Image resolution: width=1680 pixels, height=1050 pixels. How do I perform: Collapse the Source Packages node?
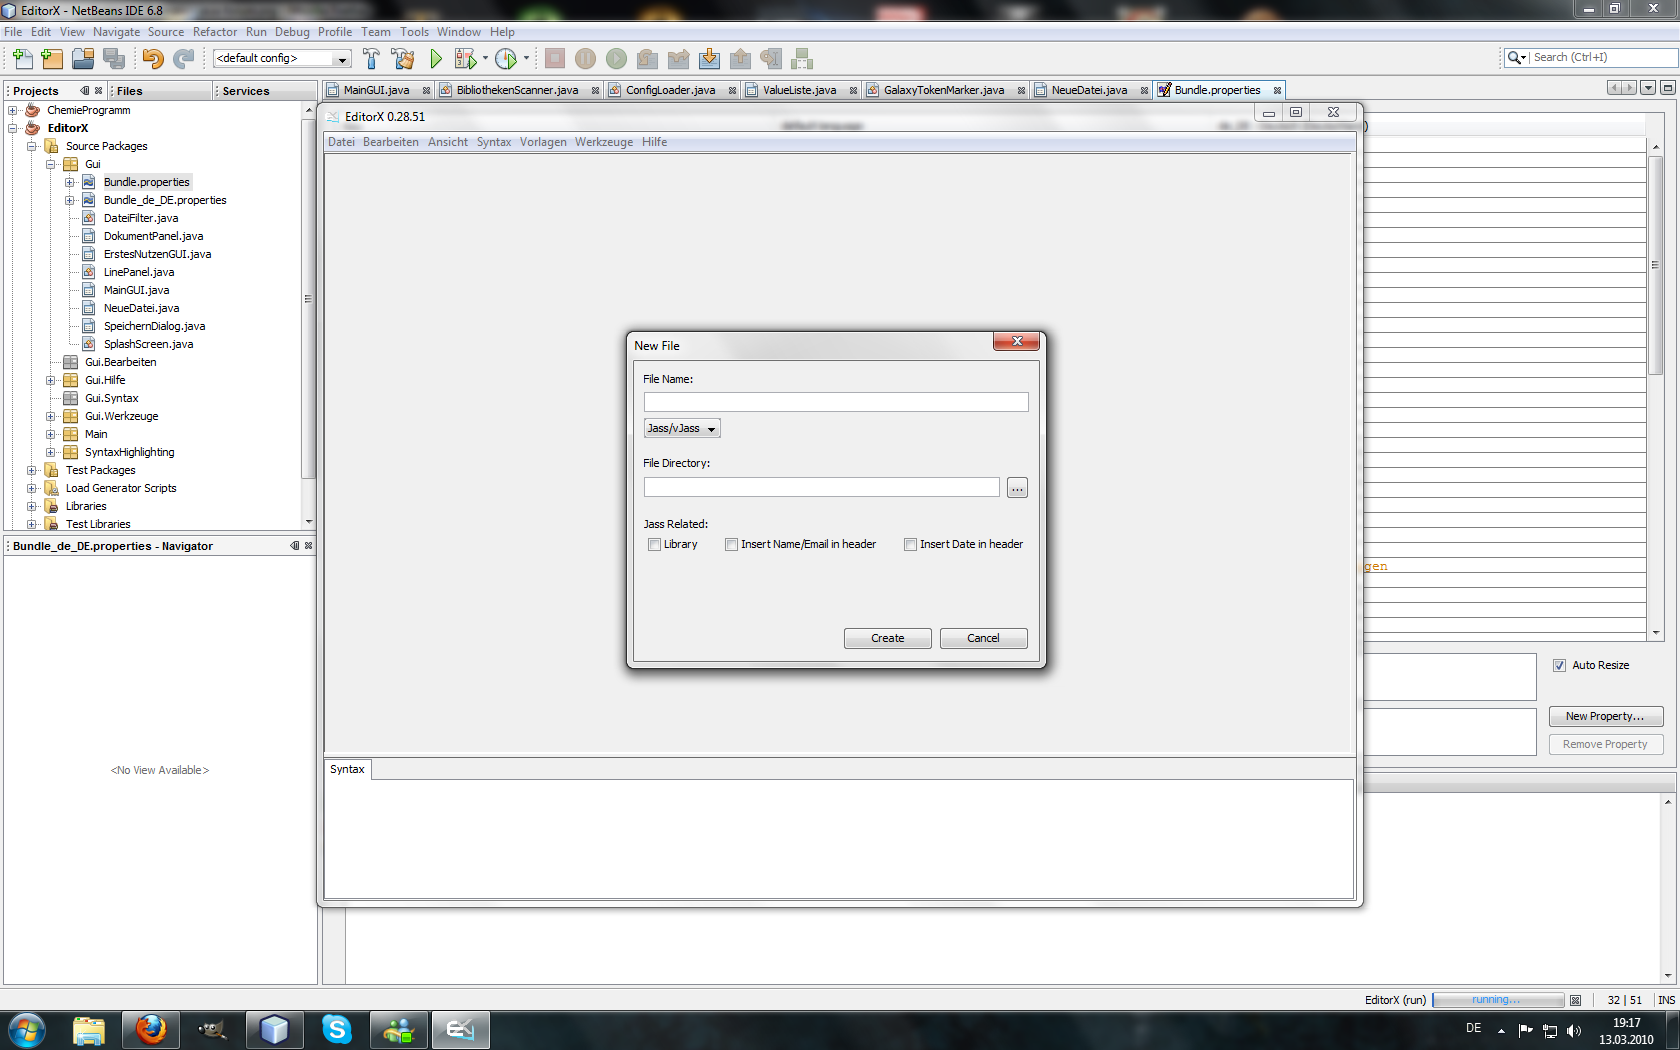coord(32,147)
